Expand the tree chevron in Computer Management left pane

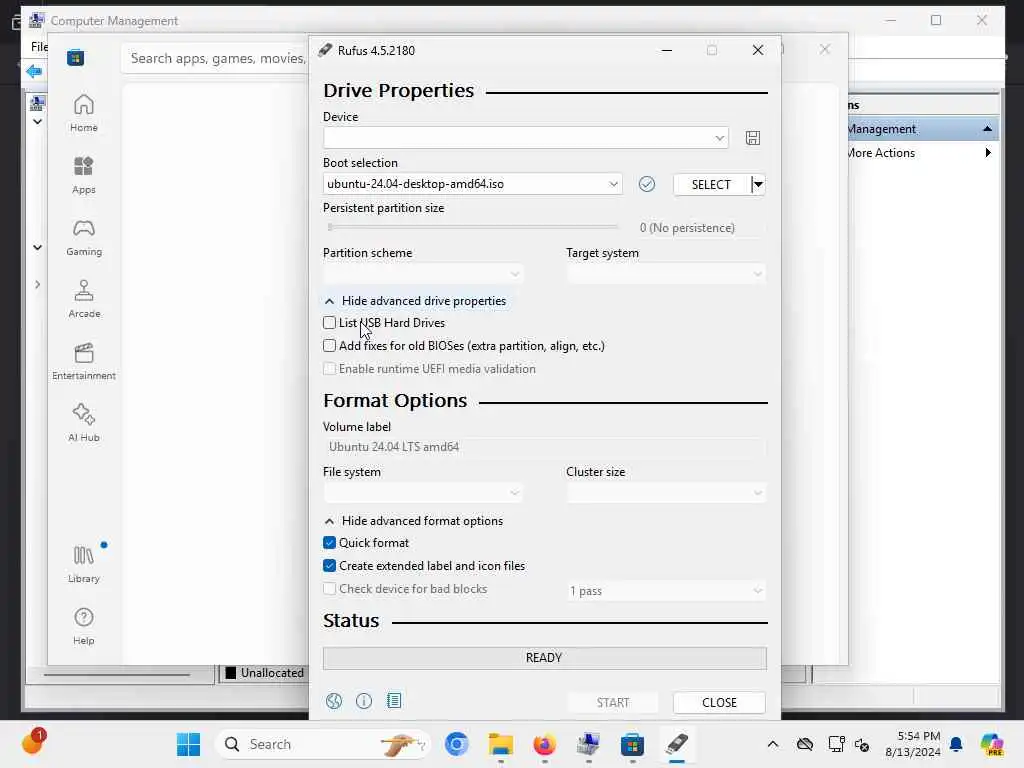pos(37,285)
